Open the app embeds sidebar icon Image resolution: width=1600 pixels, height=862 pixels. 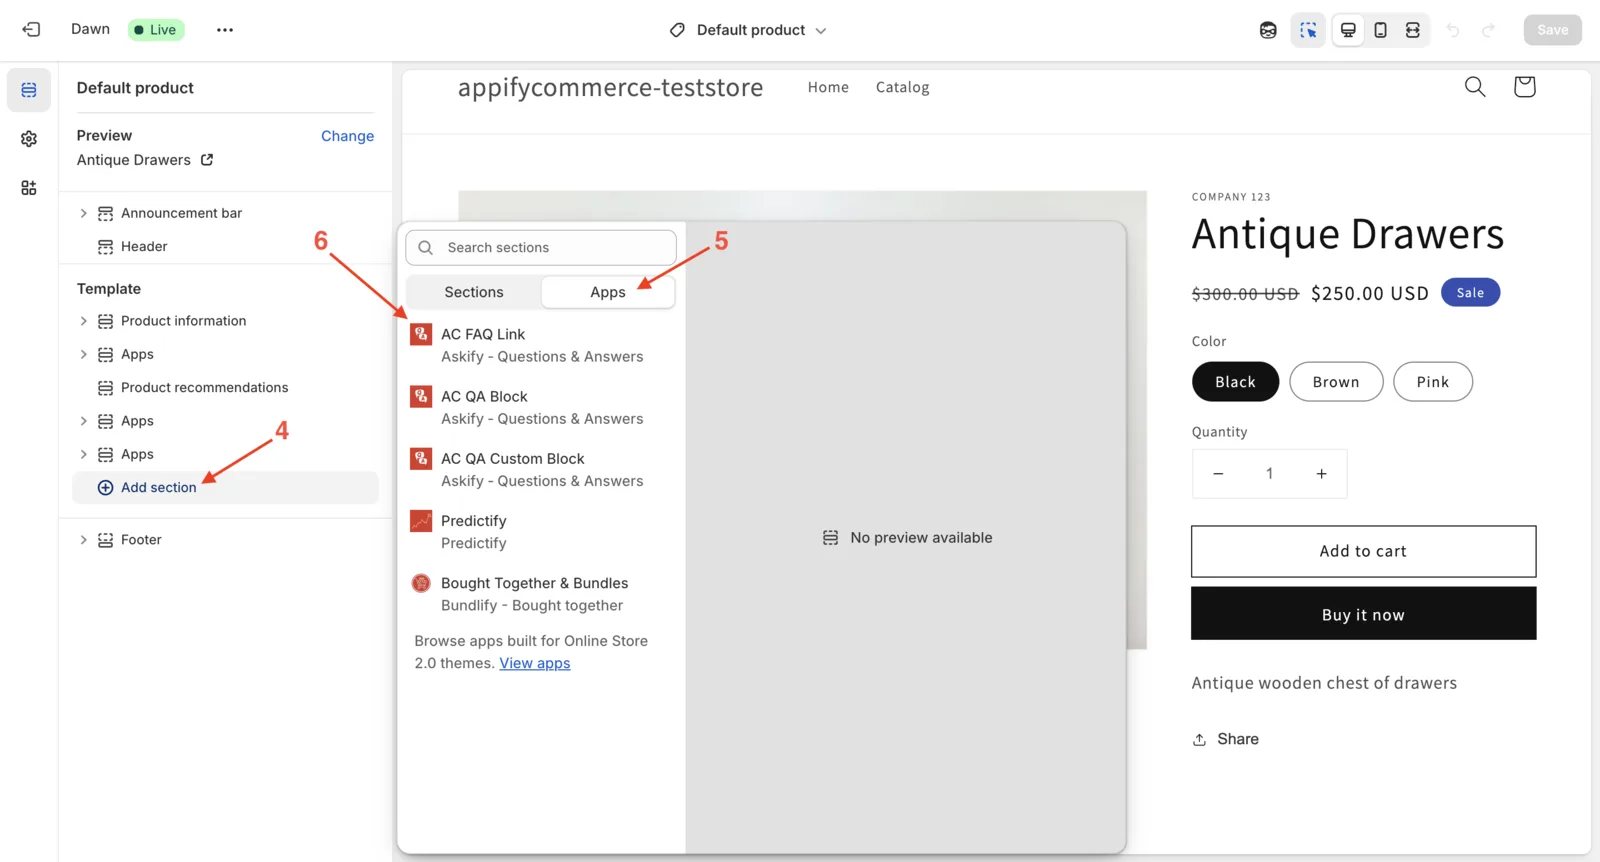pyautogui.click(x=29, y=188)
